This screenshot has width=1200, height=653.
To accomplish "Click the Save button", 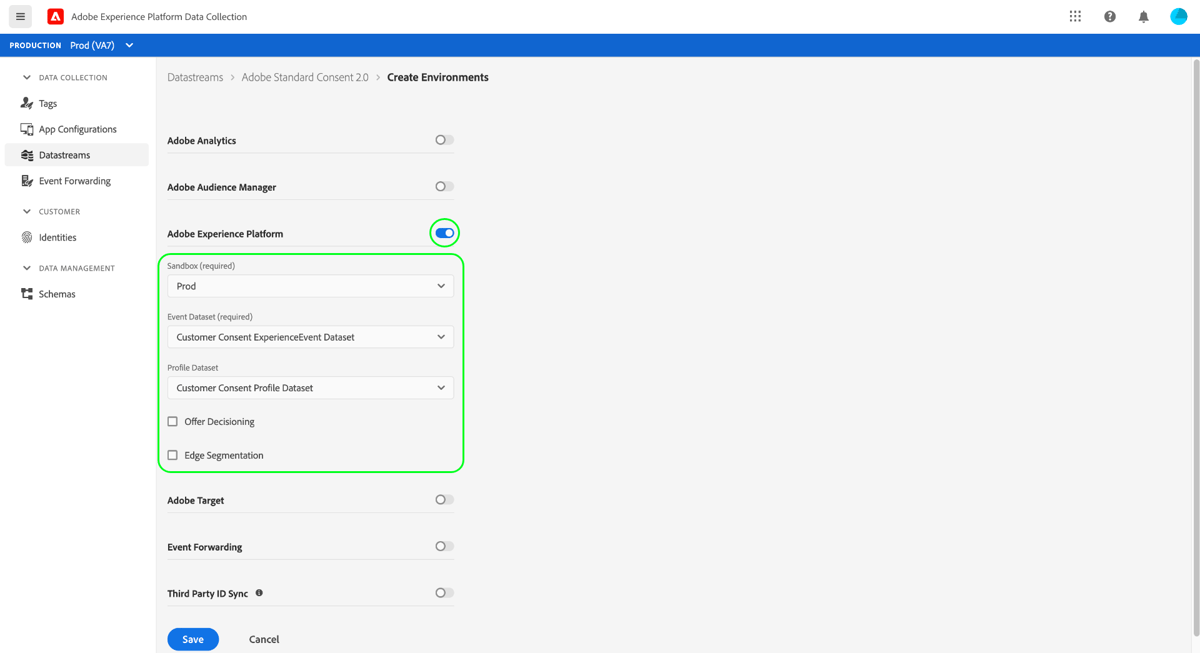I will [x=193, y=638].
